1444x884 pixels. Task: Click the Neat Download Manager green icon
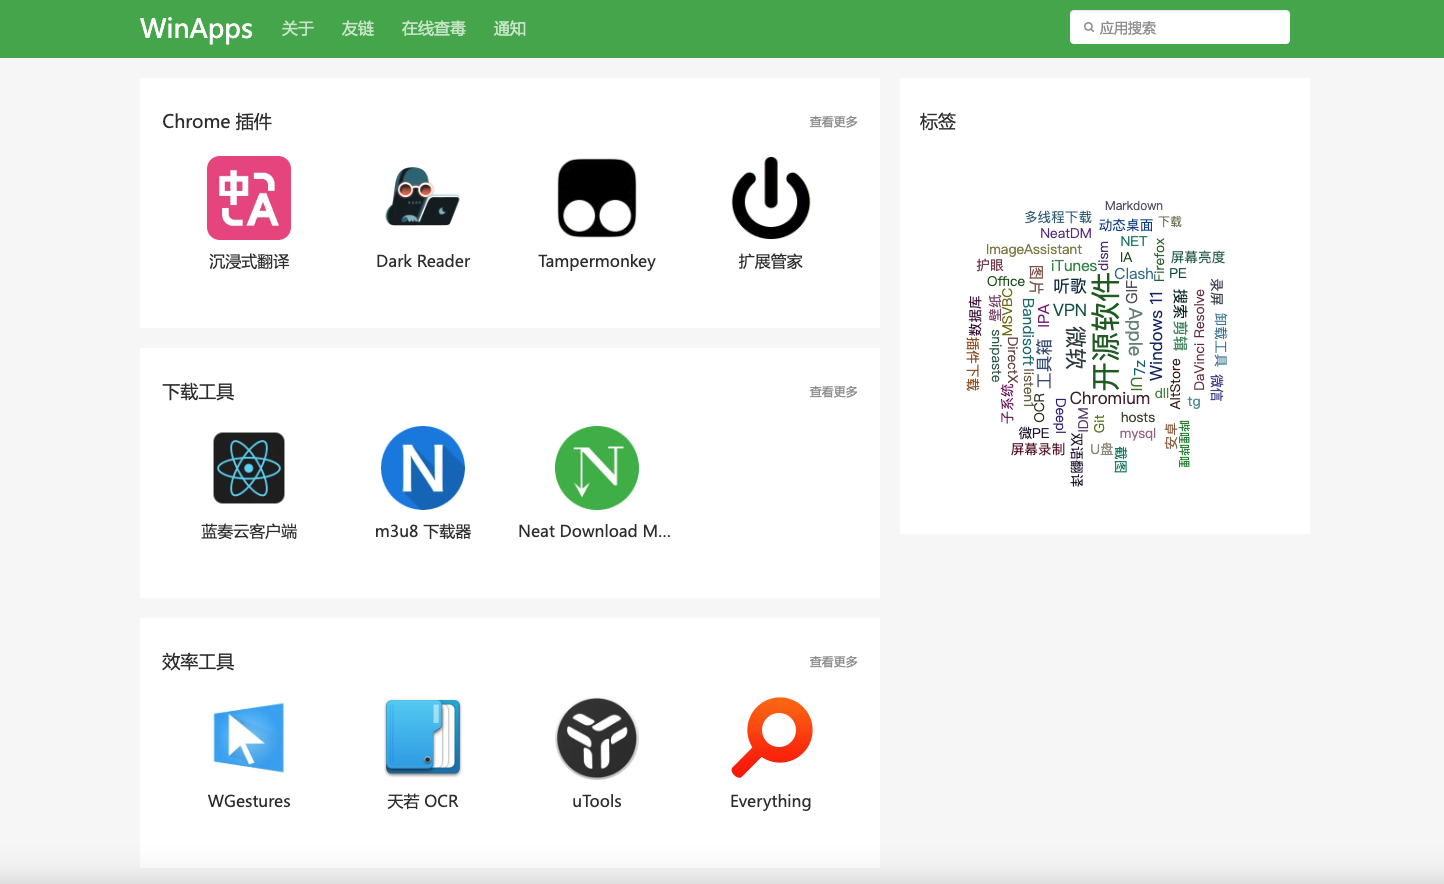(x=597, y=468)
